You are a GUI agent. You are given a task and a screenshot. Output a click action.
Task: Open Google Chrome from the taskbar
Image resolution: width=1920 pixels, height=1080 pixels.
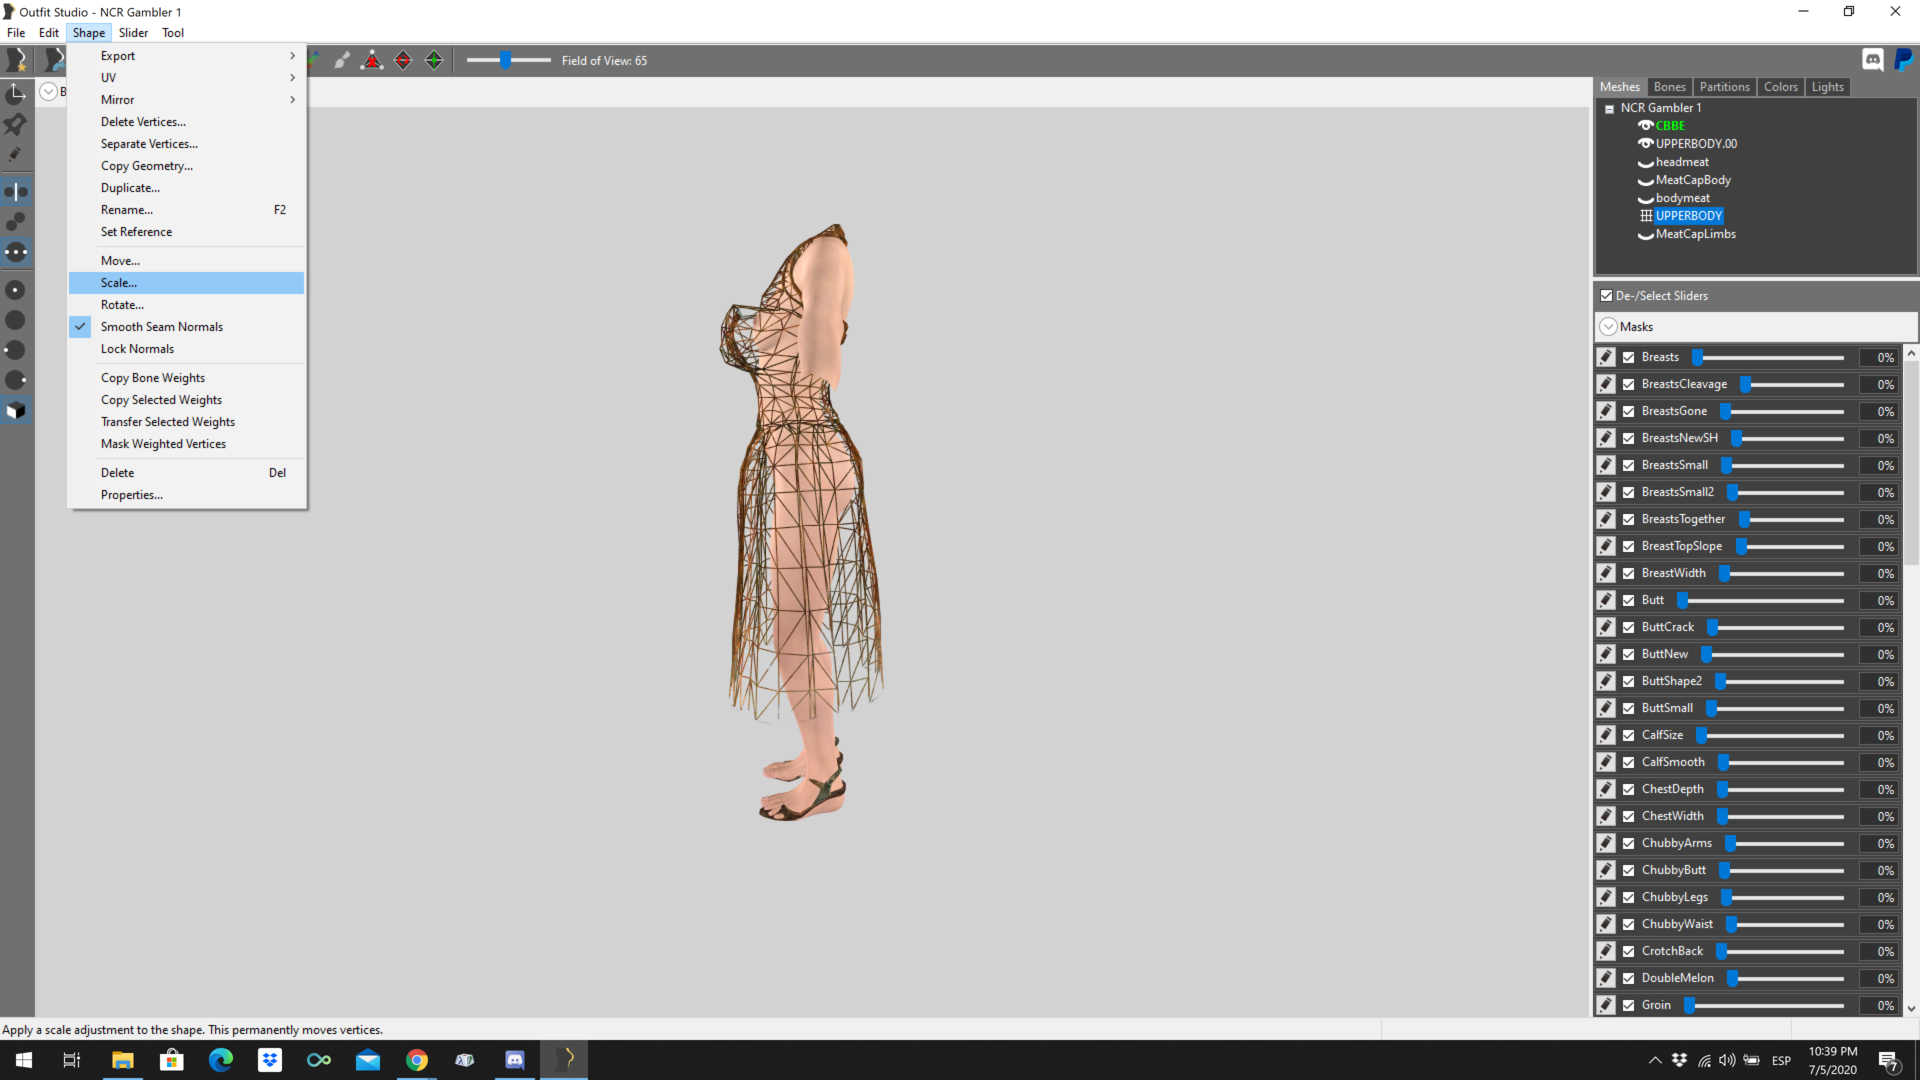[x=417, y=1060]
